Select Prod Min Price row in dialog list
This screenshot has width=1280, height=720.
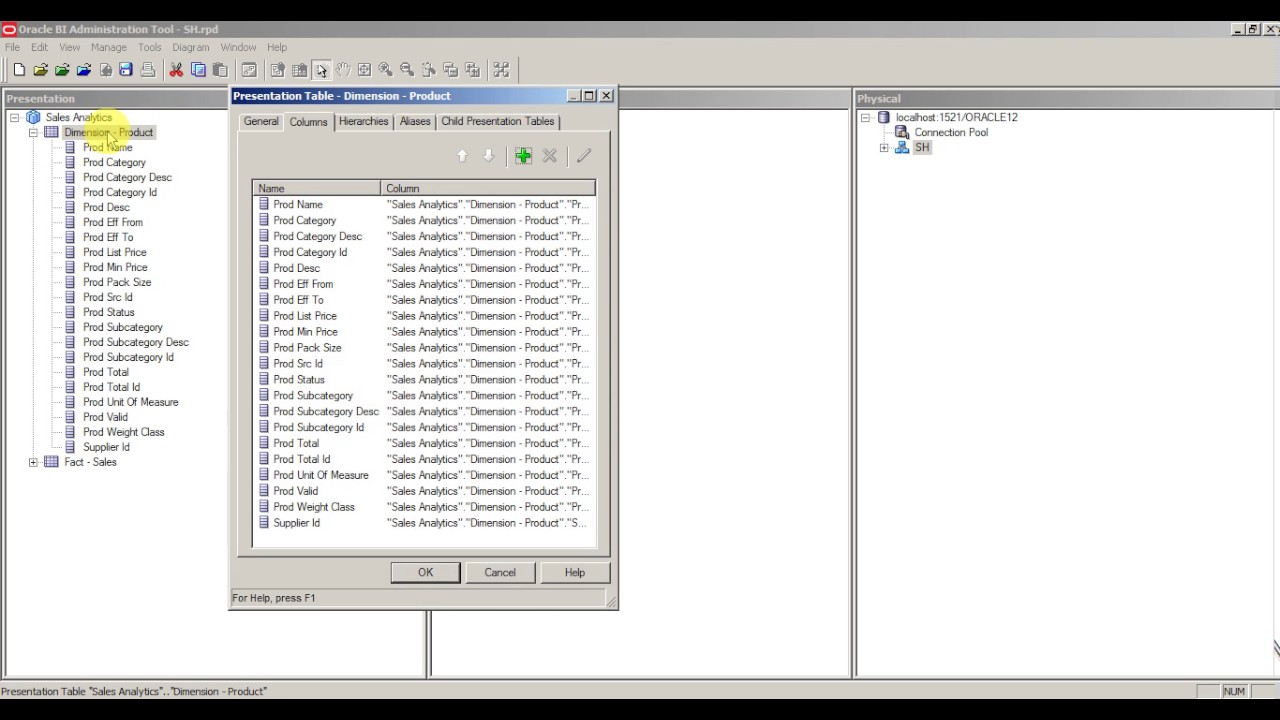coord(425,332)
